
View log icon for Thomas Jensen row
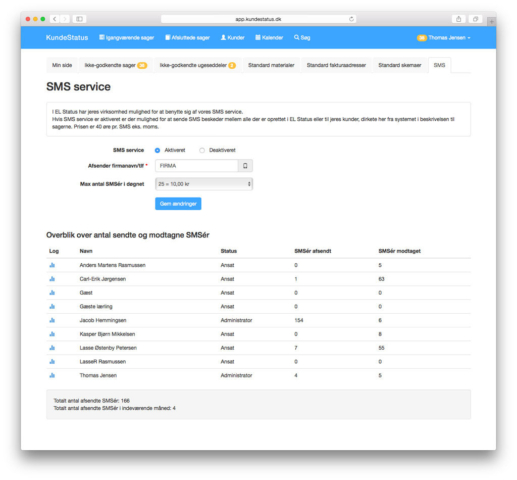click(52, 375)
